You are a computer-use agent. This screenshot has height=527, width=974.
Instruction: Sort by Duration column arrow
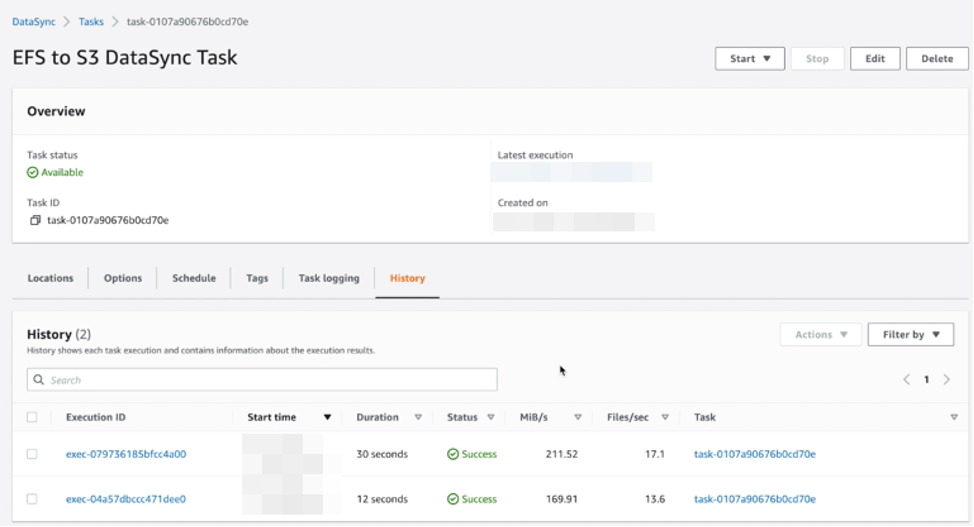click(x=418, y=417)
